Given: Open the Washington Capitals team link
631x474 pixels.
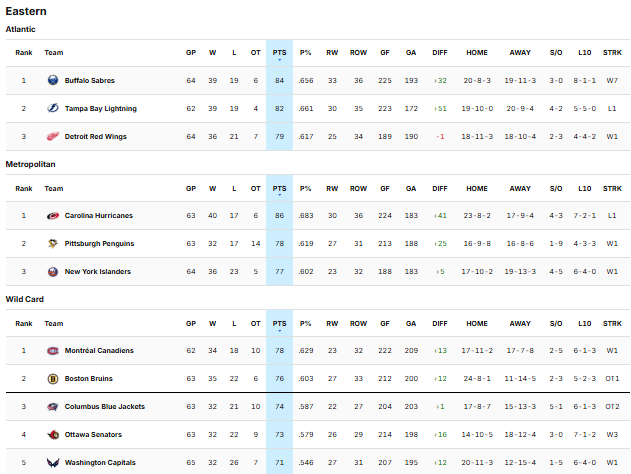Looking at the screenshot, I should pyautogui.click(x=100, y=463).
